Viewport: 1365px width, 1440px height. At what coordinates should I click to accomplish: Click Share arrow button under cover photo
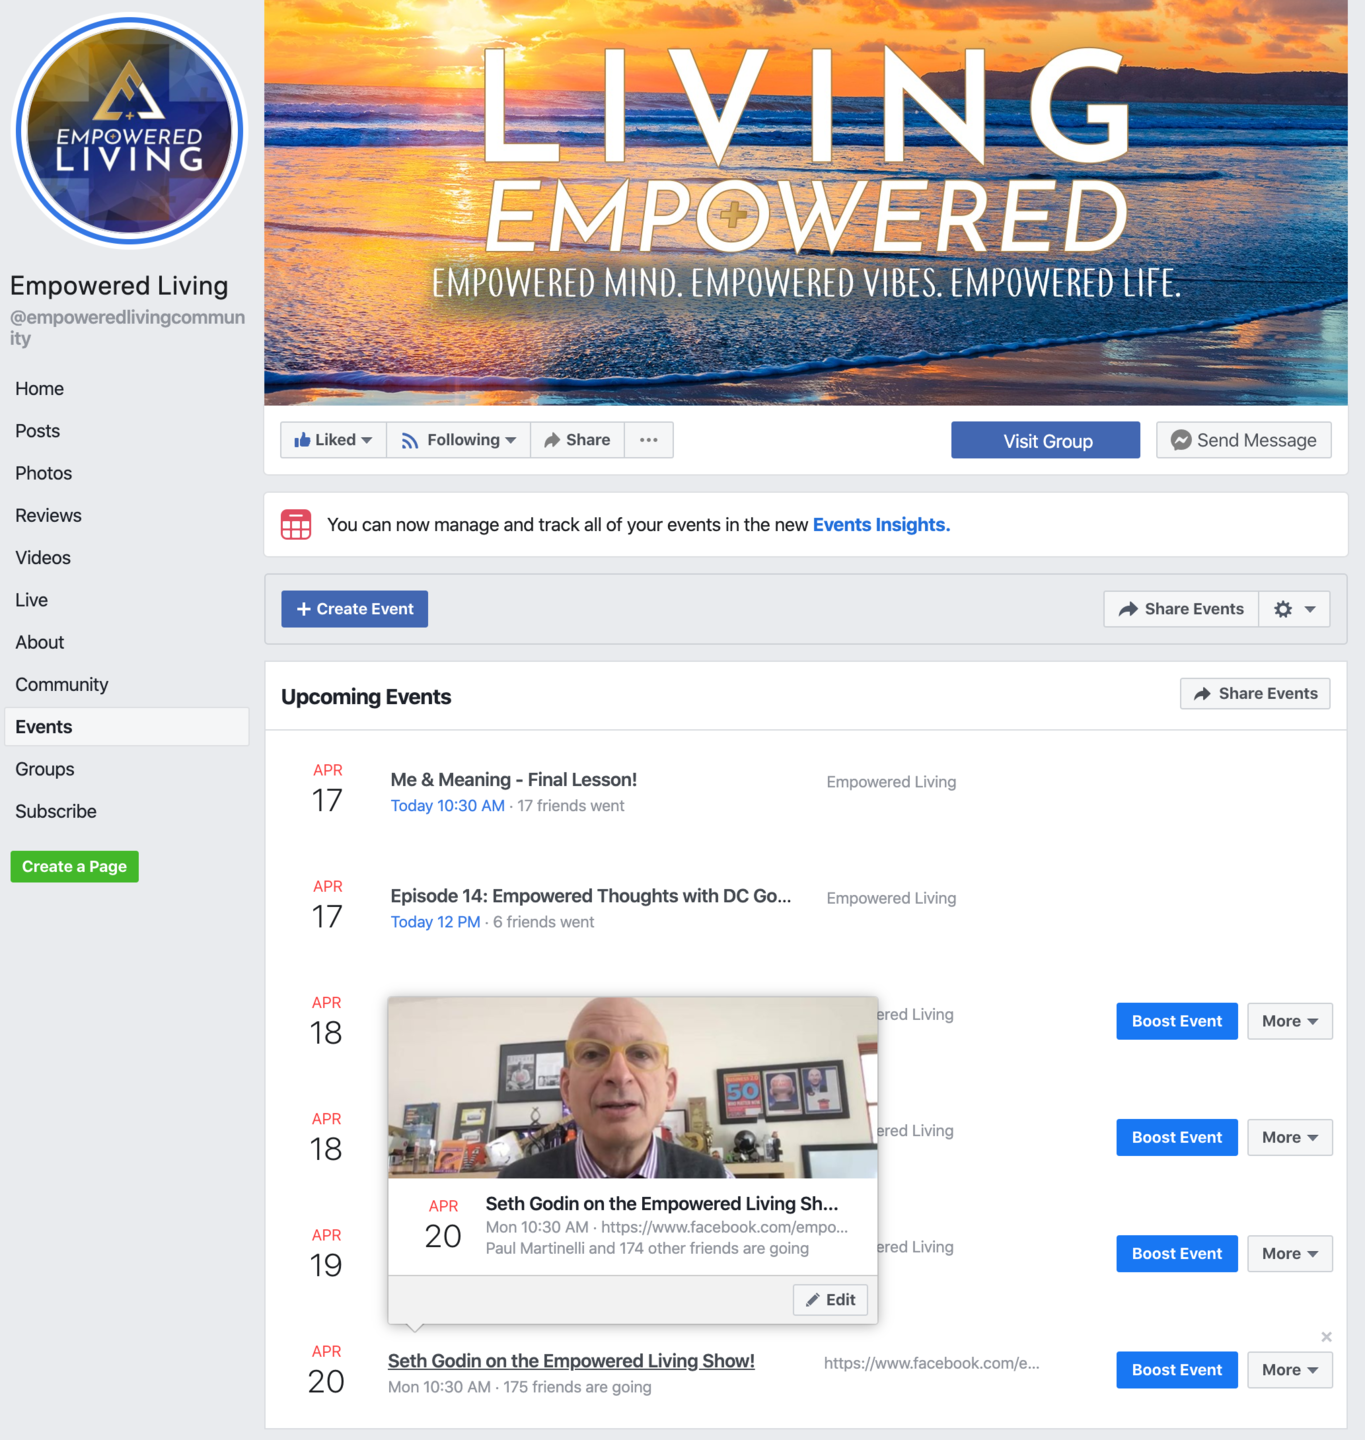tap(577, 440)
